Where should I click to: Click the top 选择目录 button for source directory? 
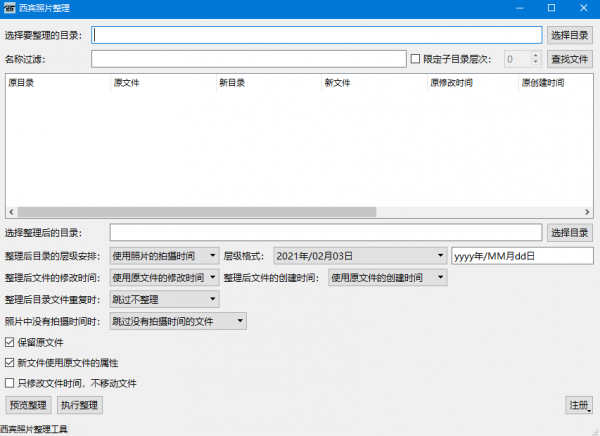(x=569, y=35)
